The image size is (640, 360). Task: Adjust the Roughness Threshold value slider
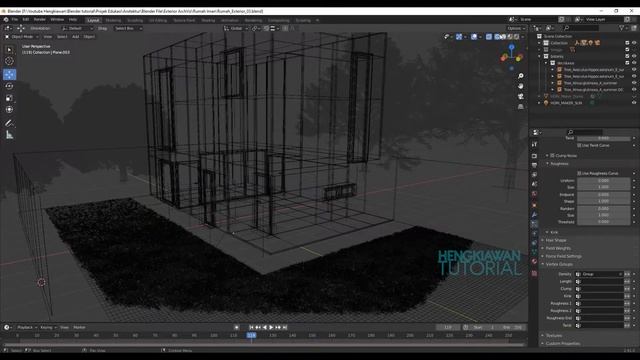pos(604,222)
